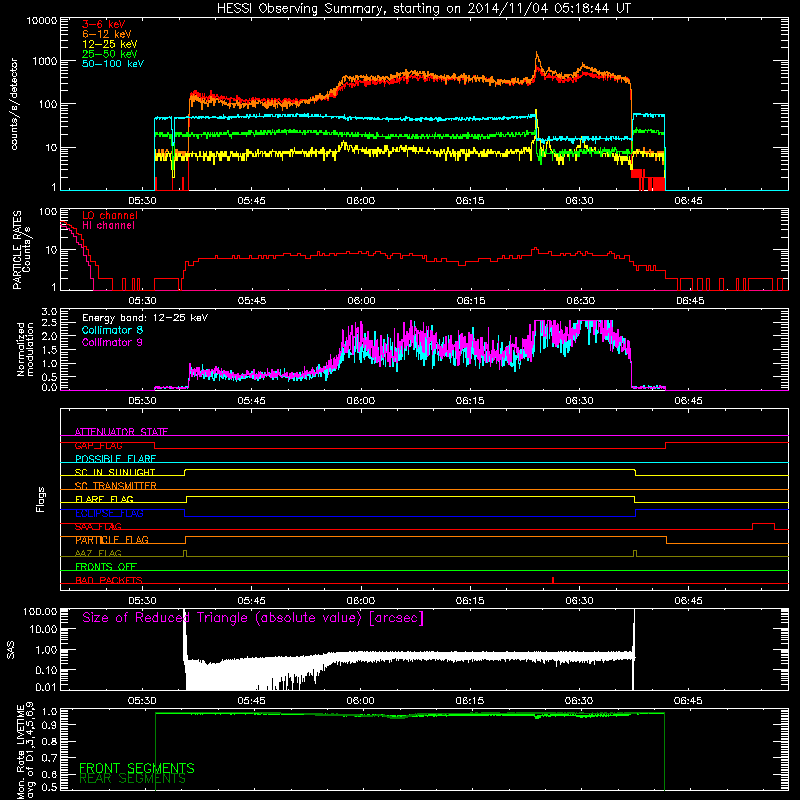
Task: Click the 'BAD_PACKETS' flag label
Action: click(x=109, y=580)
